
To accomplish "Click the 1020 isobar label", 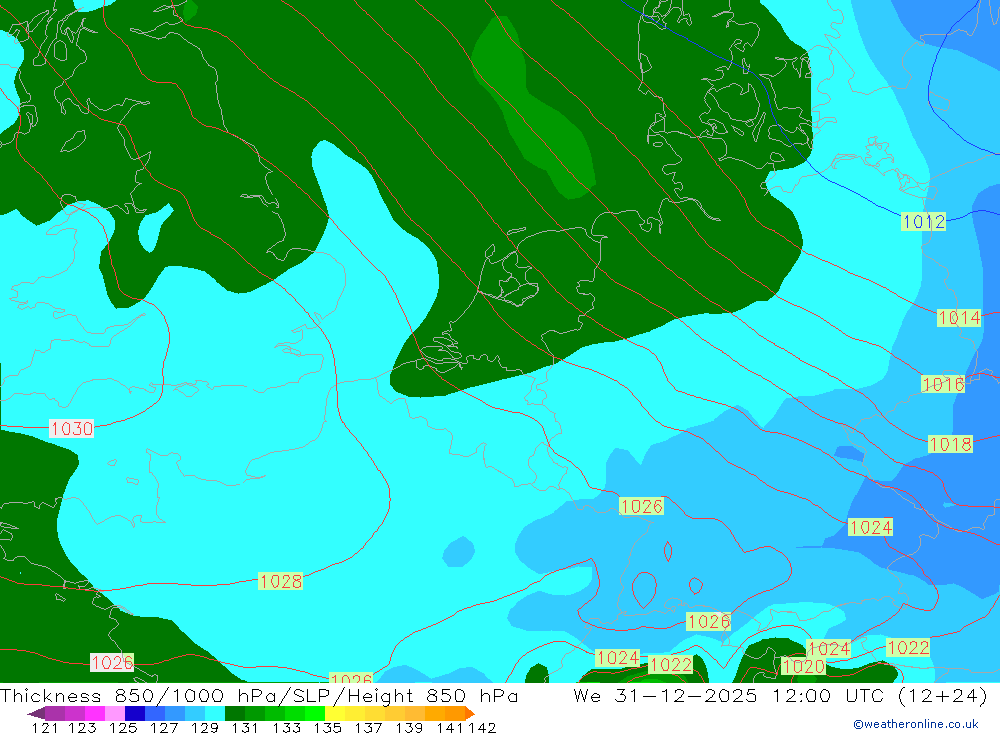I will (x=804, y=667).
